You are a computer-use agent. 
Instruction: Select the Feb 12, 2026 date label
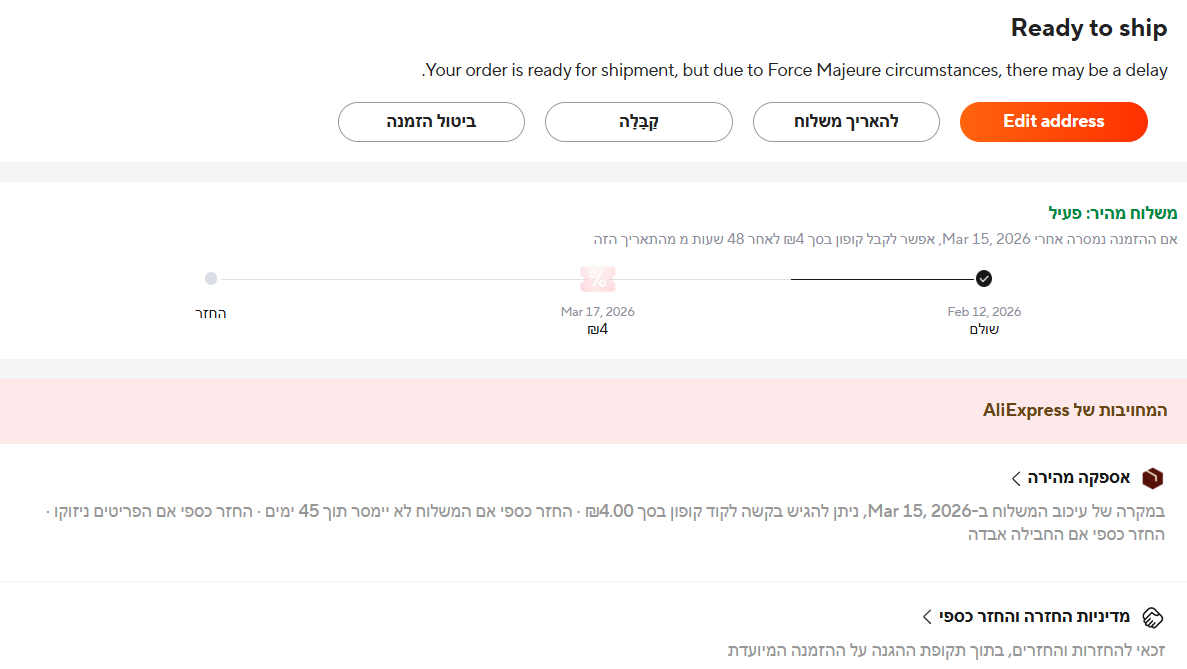984,312
